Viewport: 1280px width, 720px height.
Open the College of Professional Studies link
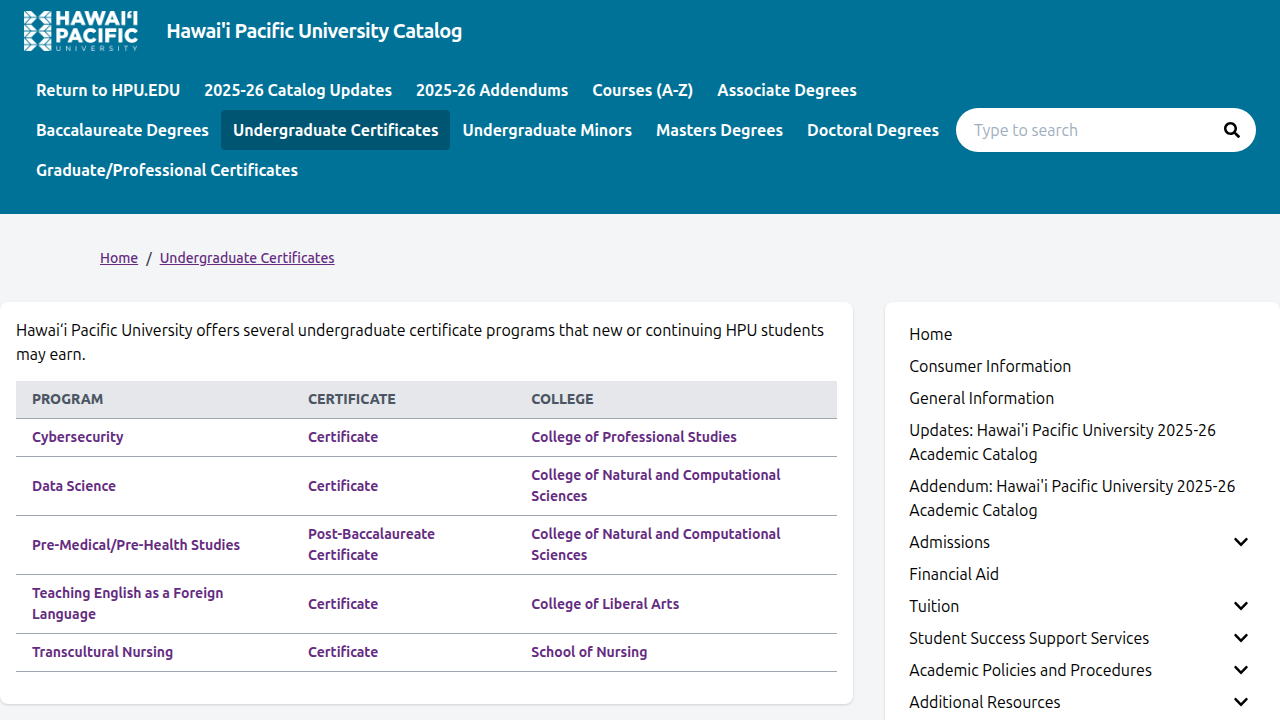[634, 437]
